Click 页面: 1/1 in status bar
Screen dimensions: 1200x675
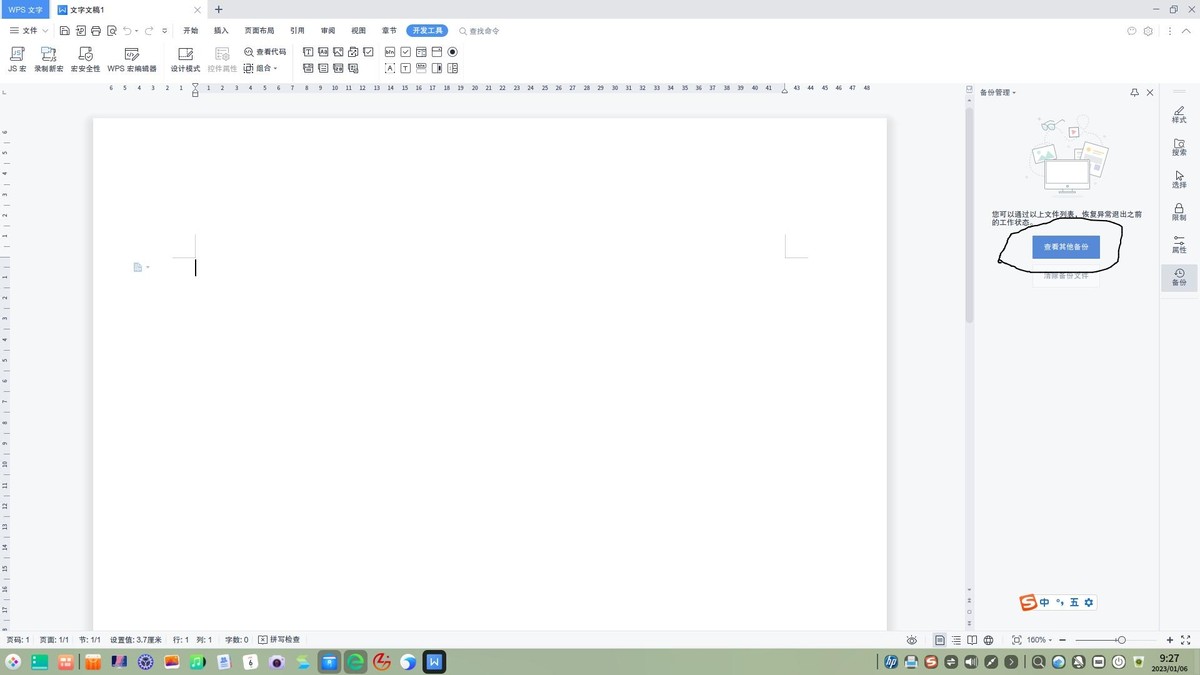pyautogui.click(x=54, y=639)
